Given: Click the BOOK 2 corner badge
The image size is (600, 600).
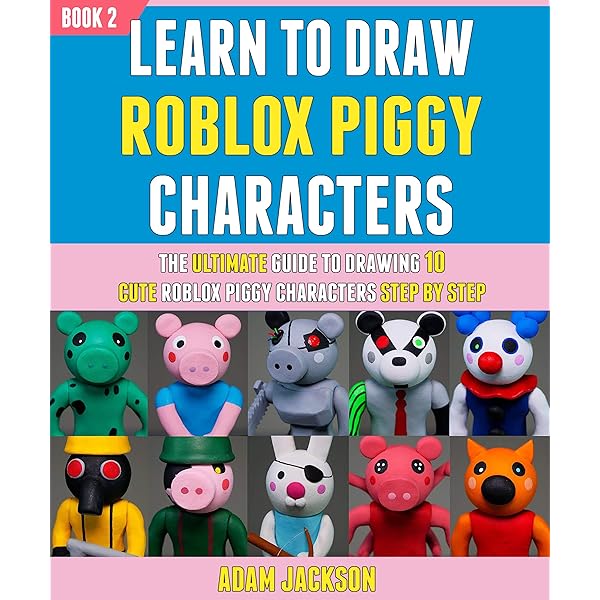Looking at the screenshot, I should [89, 18].
